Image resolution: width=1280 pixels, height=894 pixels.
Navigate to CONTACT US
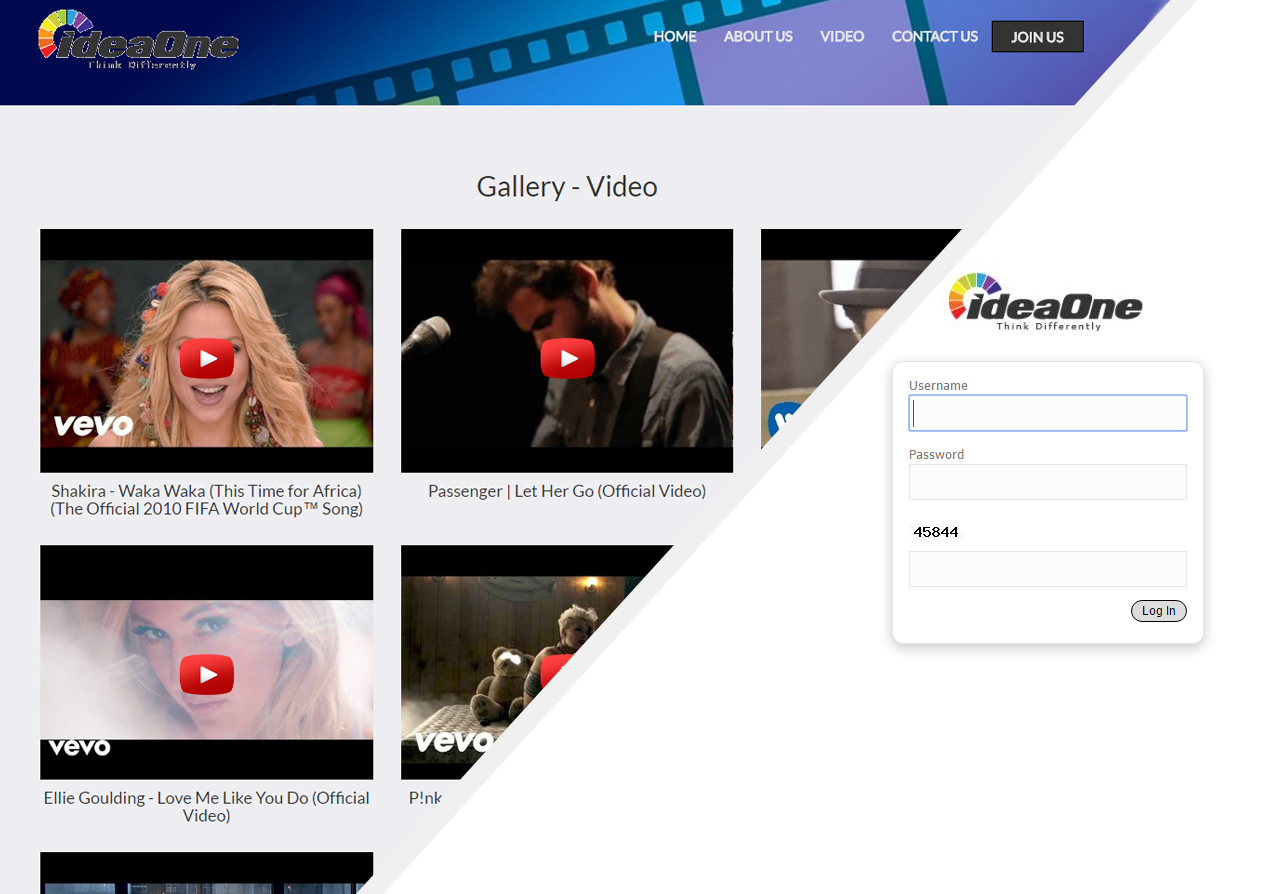[935, 36]
